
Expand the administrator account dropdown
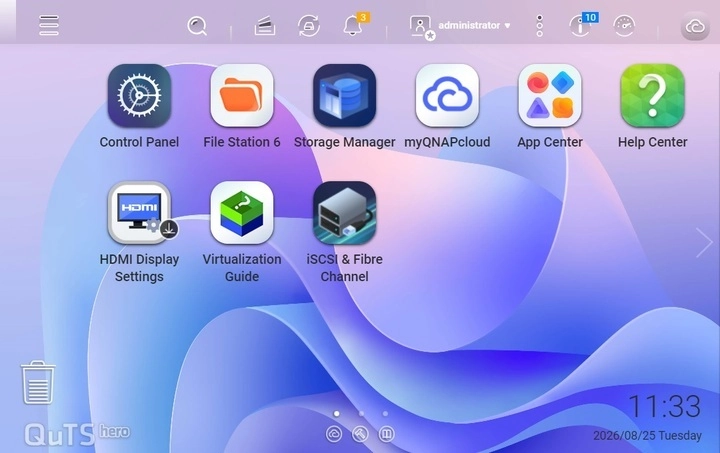tap(474, 25)
